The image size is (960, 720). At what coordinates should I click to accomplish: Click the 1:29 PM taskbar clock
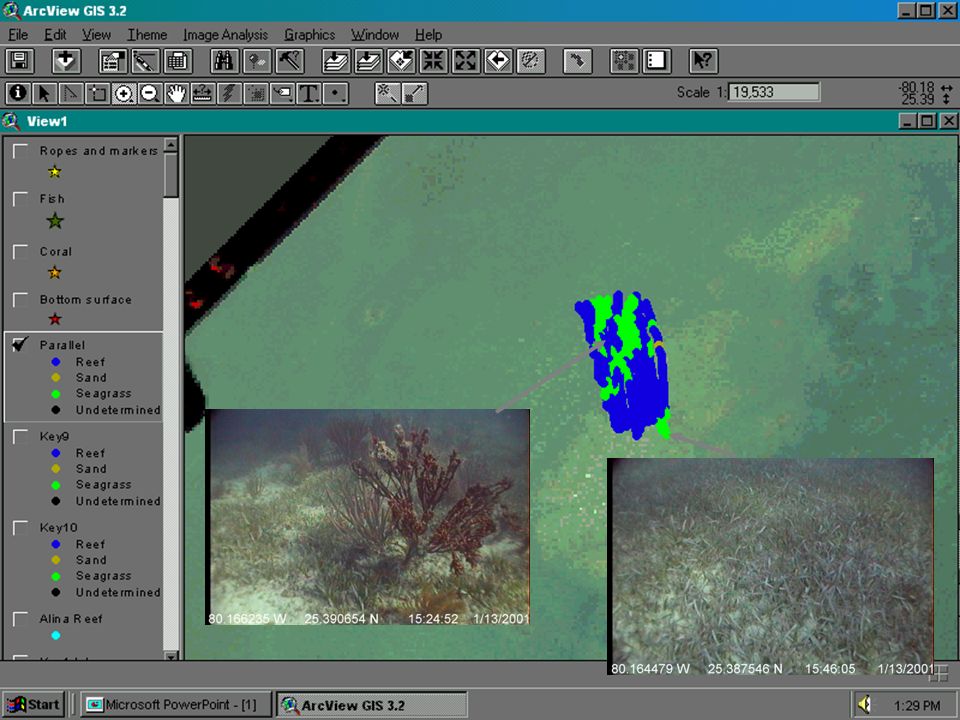point(917,705)
